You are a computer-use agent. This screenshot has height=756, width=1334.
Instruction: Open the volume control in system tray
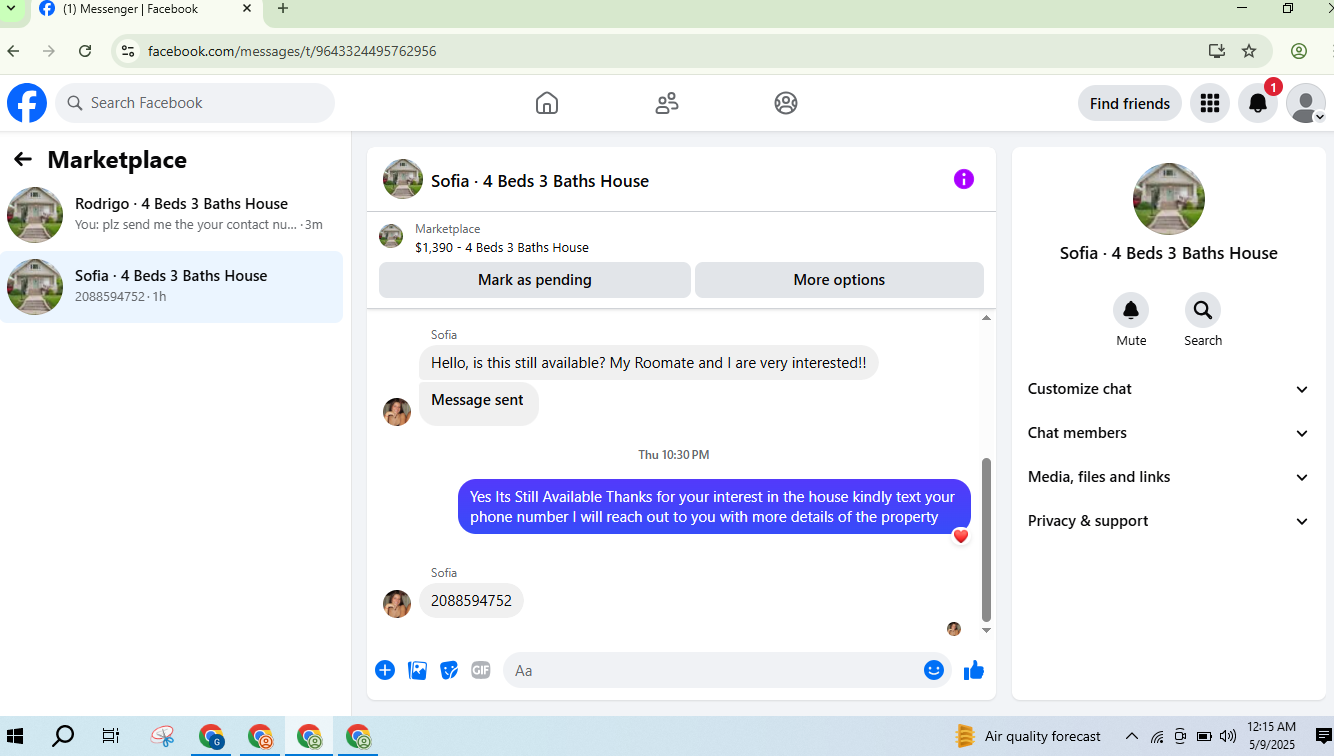(x=1228, y=737)
